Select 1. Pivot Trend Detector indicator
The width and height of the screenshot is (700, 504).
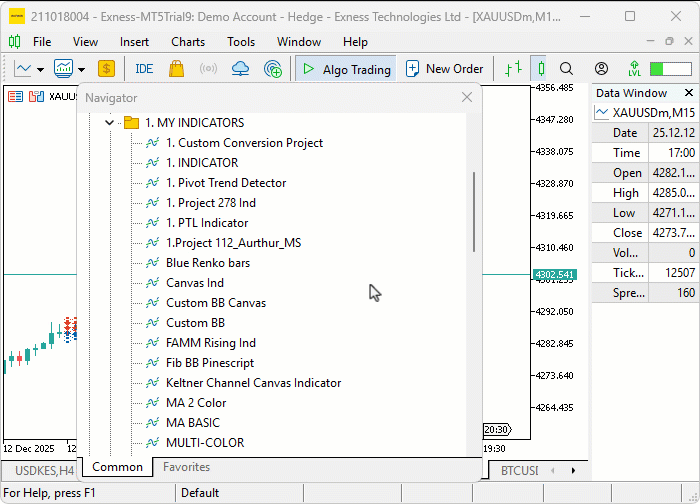click(x=226, y=183)
